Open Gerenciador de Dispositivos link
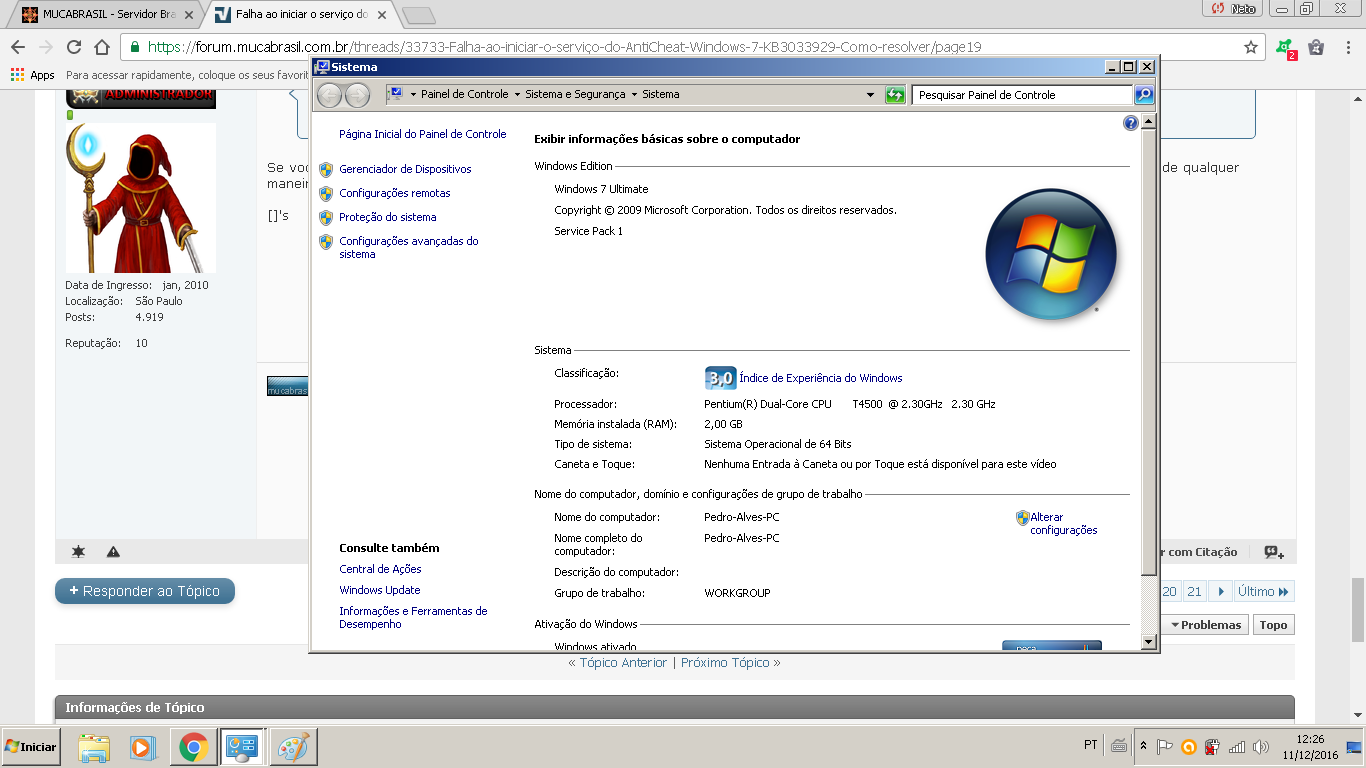 [x=405, y=169]
